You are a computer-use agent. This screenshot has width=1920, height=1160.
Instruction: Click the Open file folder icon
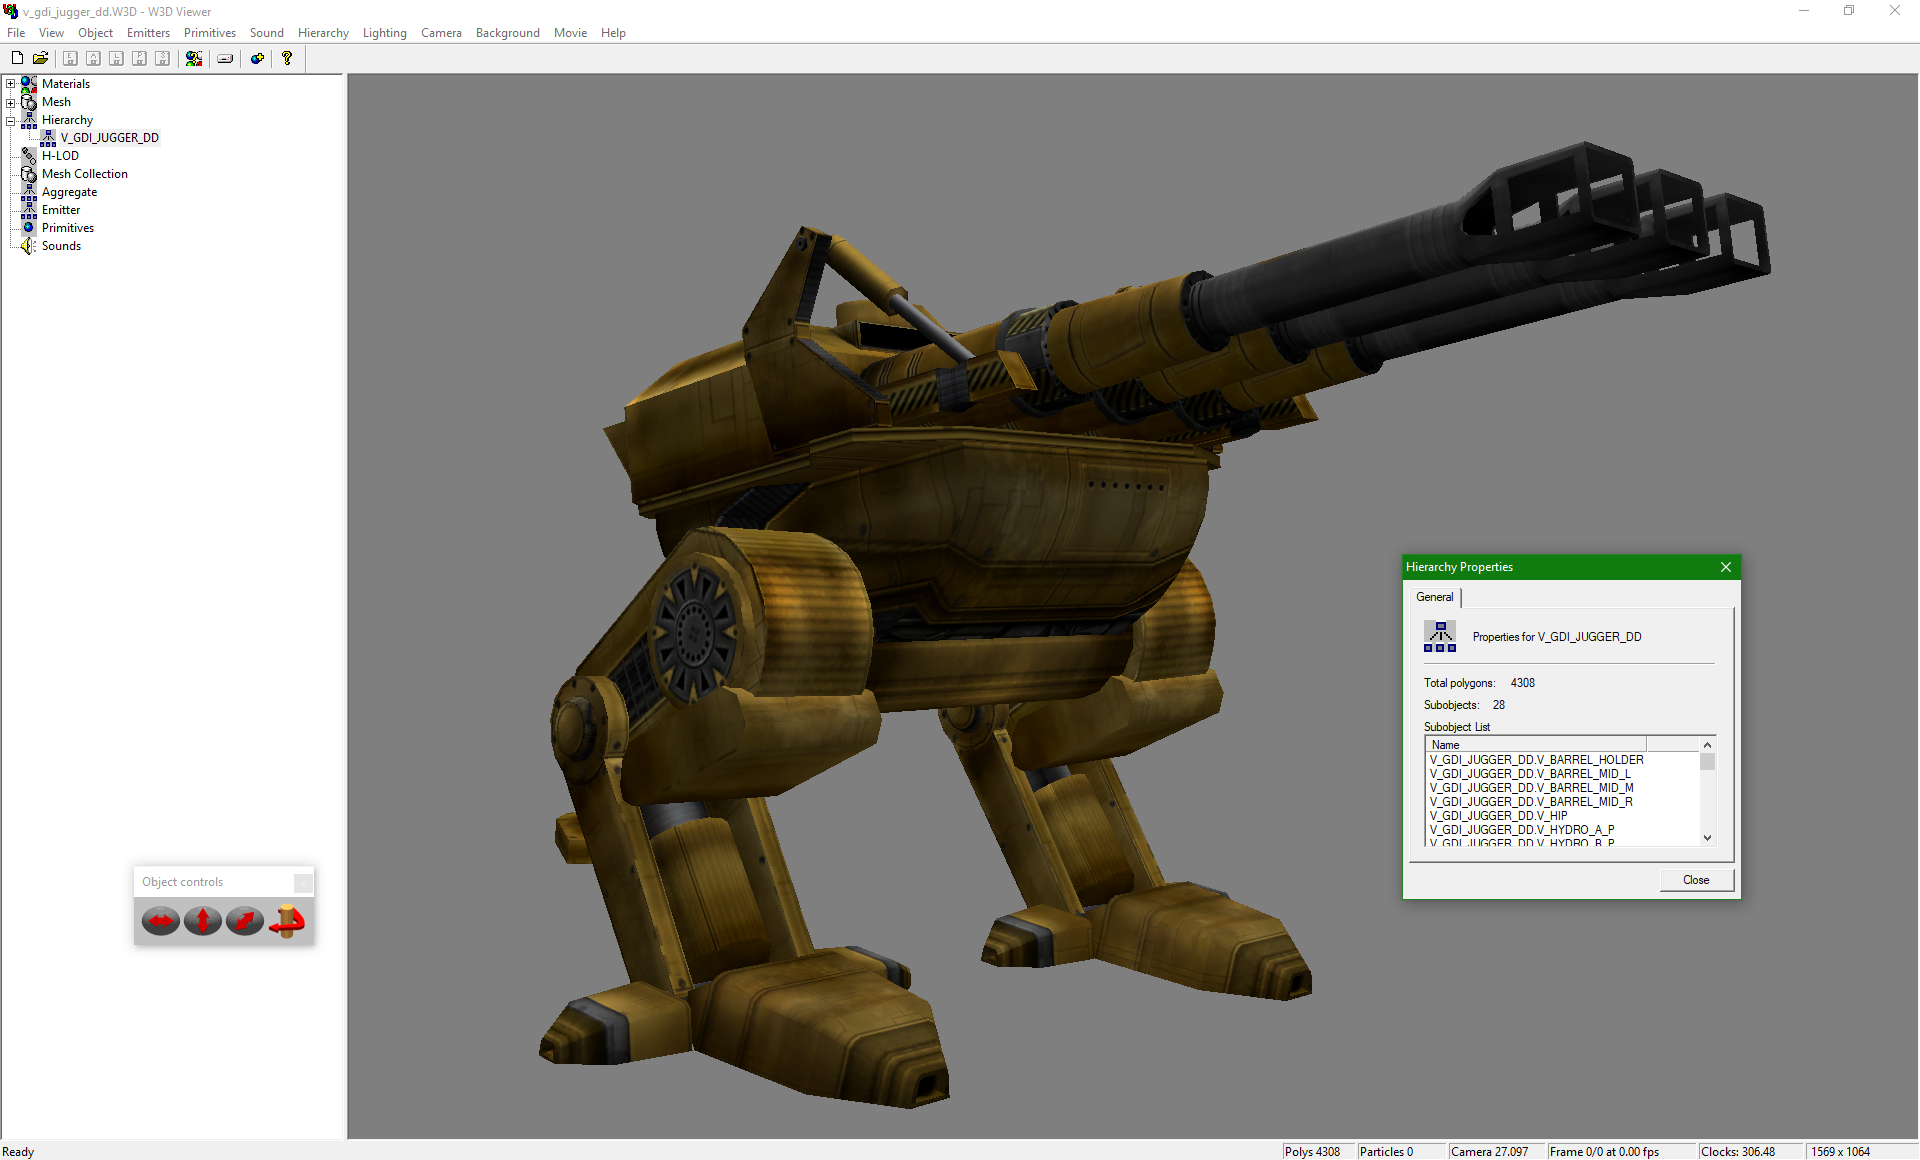tap(40, 58)
